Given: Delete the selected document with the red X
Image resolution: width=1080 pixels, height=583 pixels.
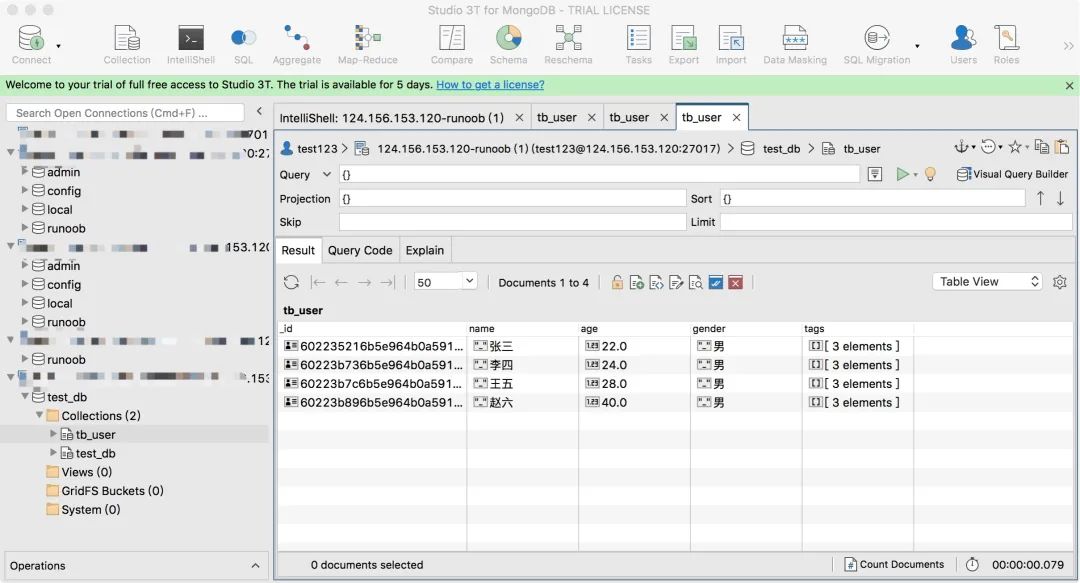Looking at the screenshot, I should [x=736, y=283].
